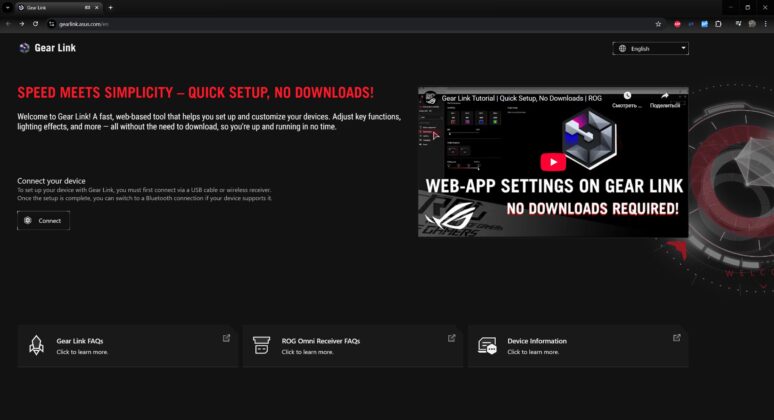Bookmark the page using the star icon
The width and height of the screenshot is (774, 420).
[658, 24]
